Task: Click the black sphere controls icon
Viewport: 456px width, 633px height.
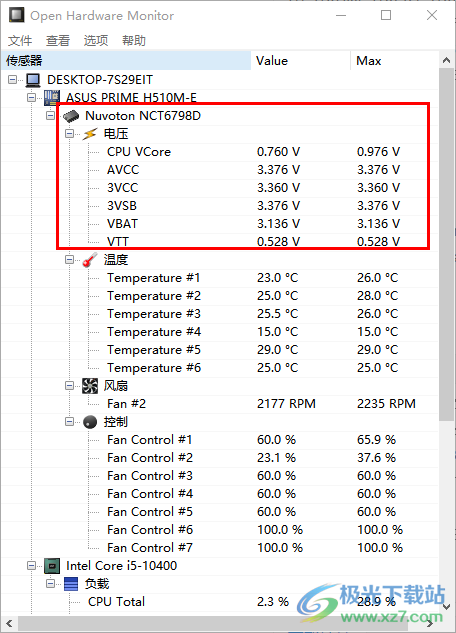Action: click(x=90, y=422)
